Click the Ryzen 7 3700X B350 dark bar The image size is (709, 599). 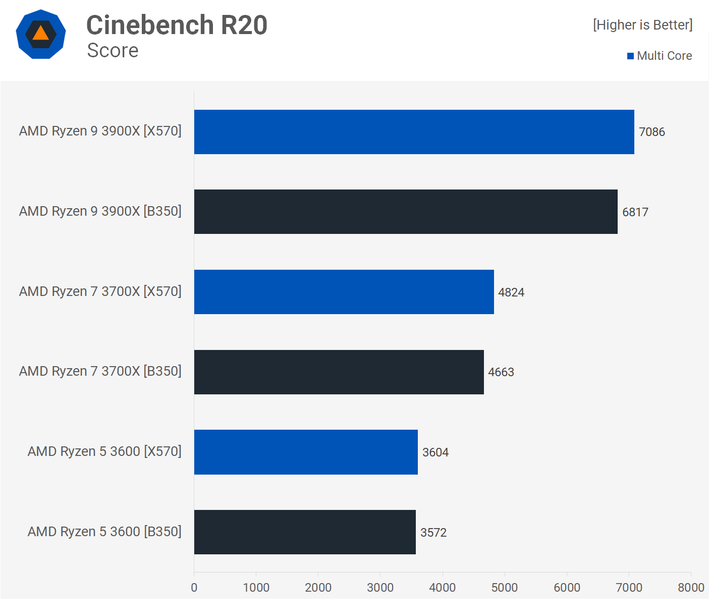pos(338,372)
